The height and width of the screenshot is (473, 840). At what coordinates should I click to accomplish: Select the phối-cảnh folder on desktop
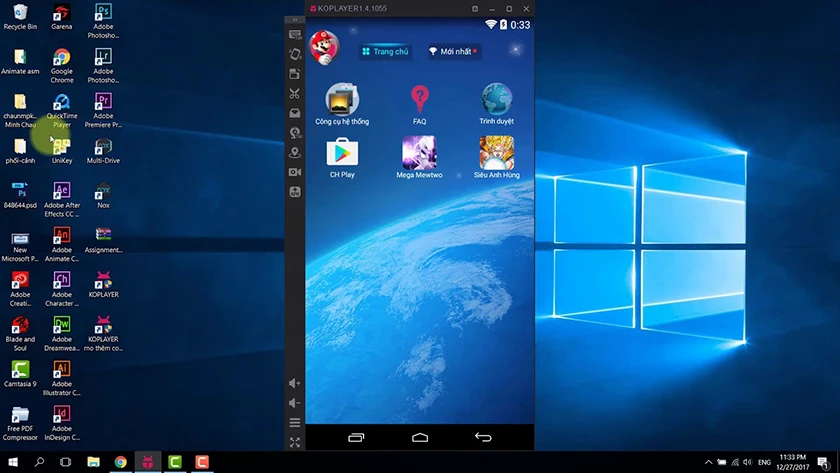pos(20,151)
